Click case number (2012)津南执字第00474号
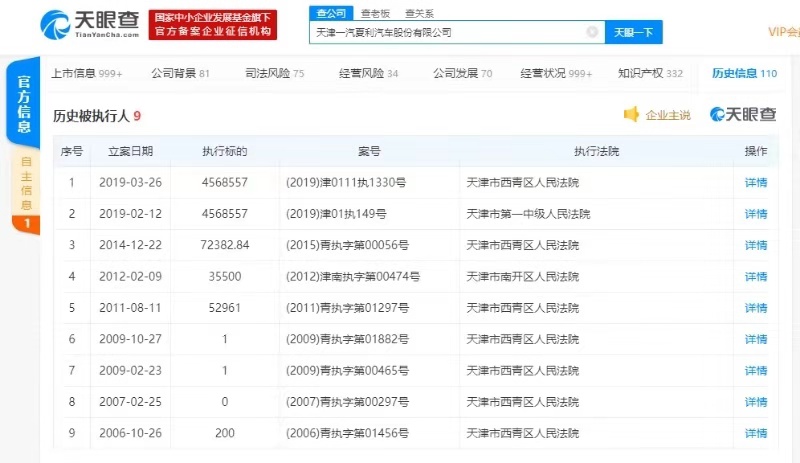Viewport: 800px width, 463px height. pos(353,277)
